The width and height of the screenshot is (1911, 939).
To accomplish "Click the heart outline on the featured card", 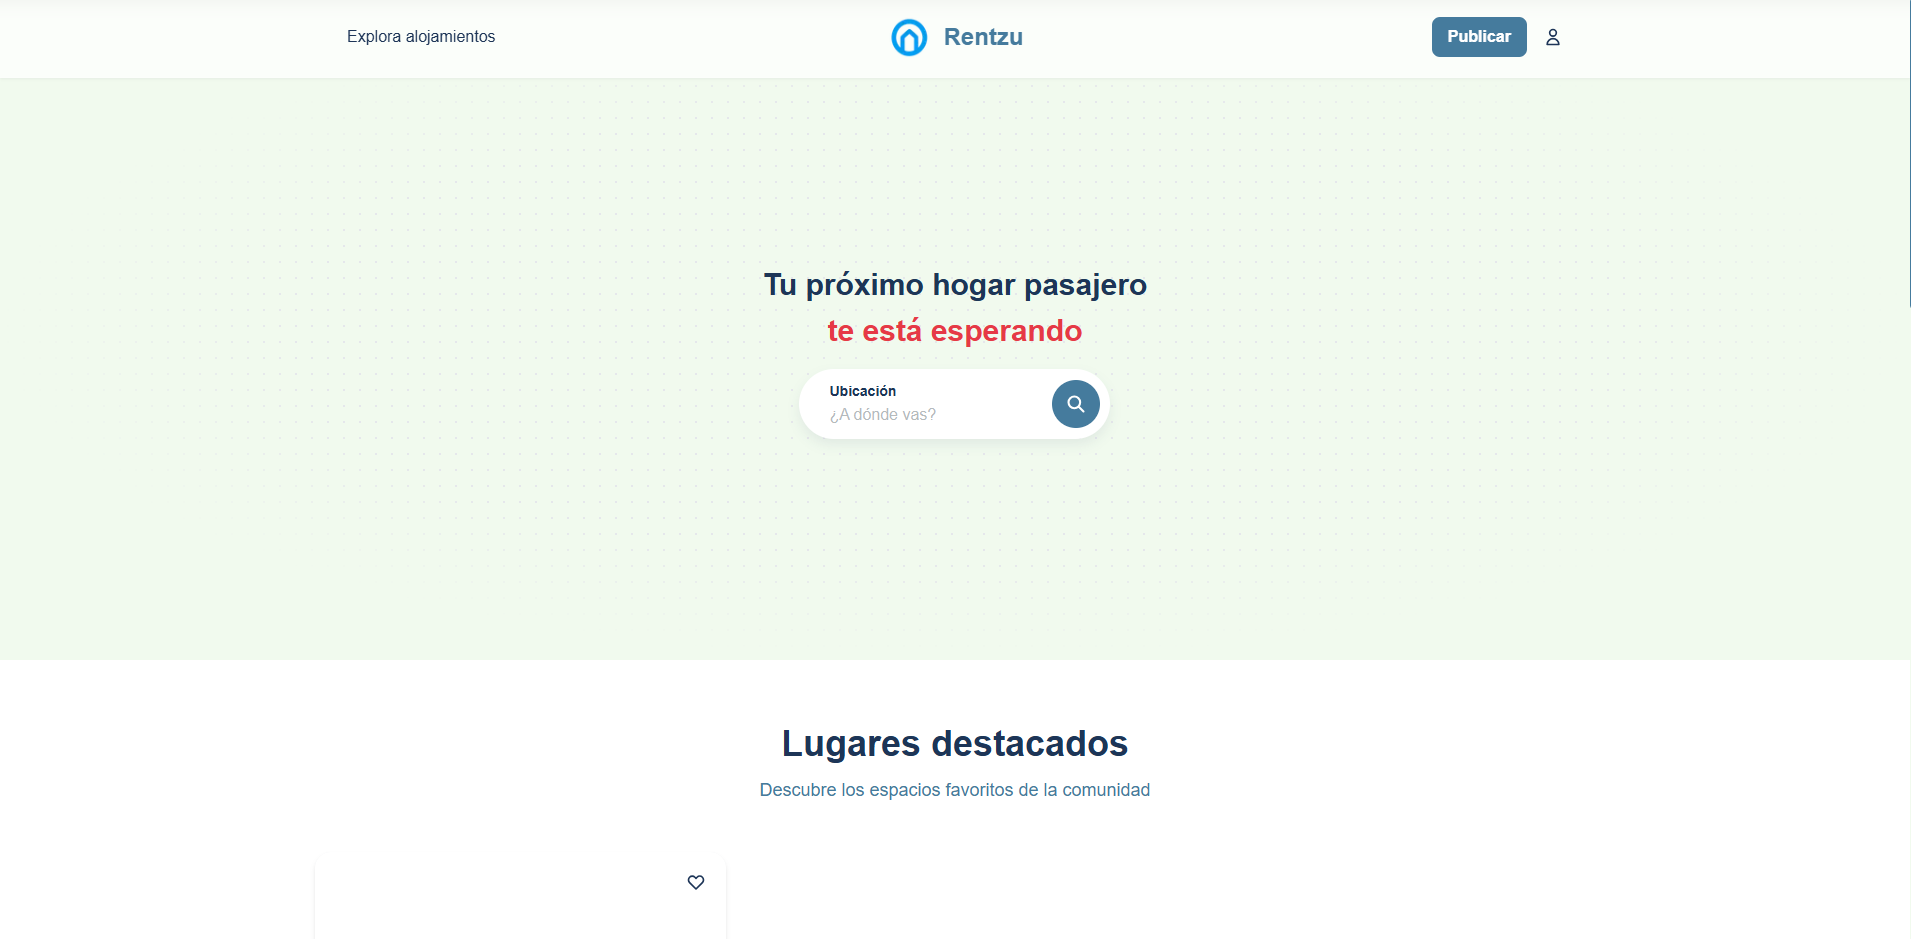I will tap(696, 881).
